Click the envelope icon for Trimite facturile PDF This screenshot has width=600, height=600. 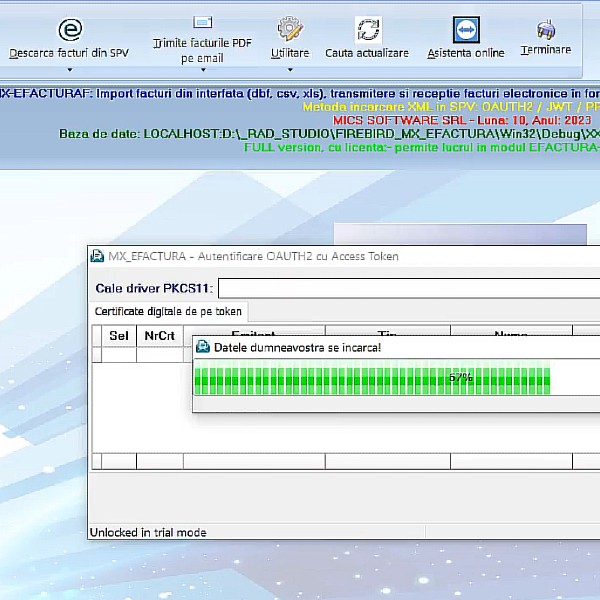point(202,22)
